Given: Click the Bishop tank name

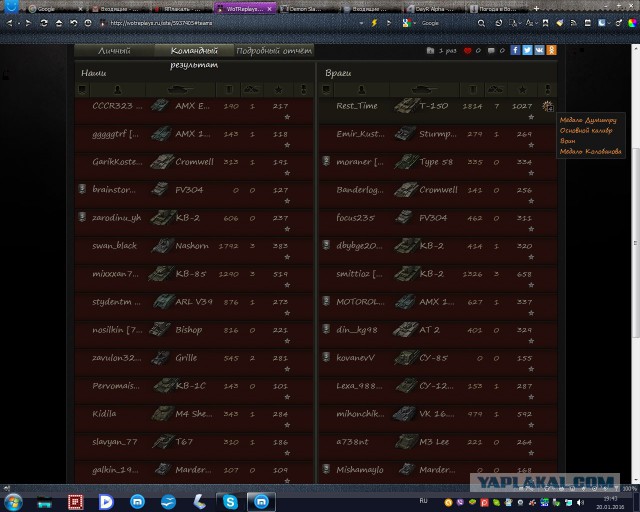Looking at the screenshot, I should (189, 329).
